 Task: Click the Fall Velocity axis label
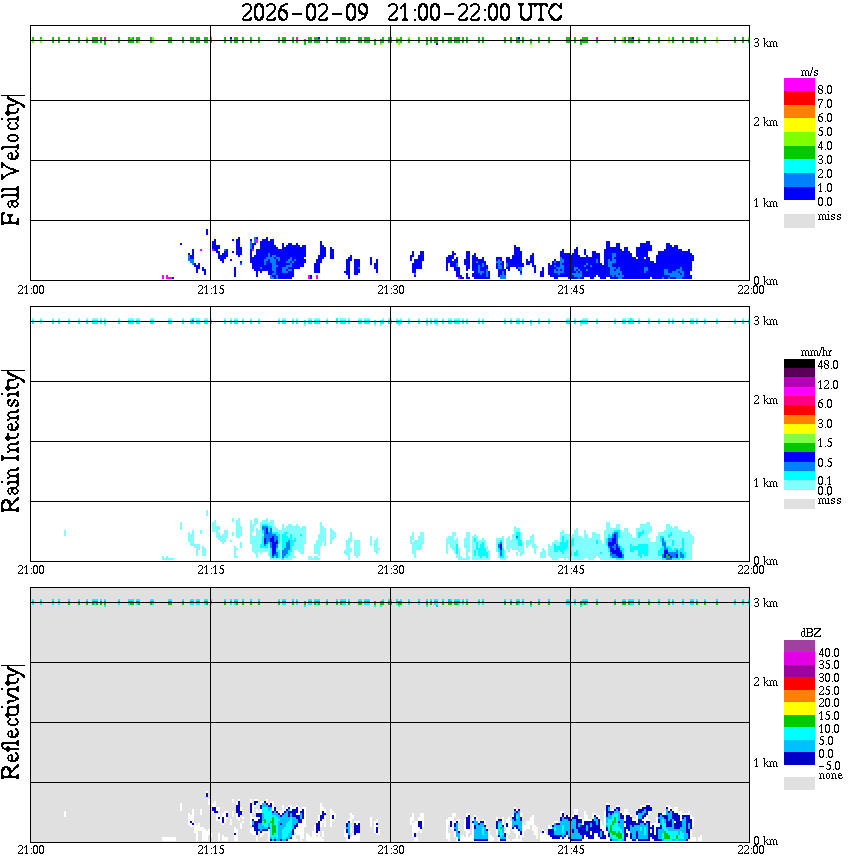[x=11, y=160]
